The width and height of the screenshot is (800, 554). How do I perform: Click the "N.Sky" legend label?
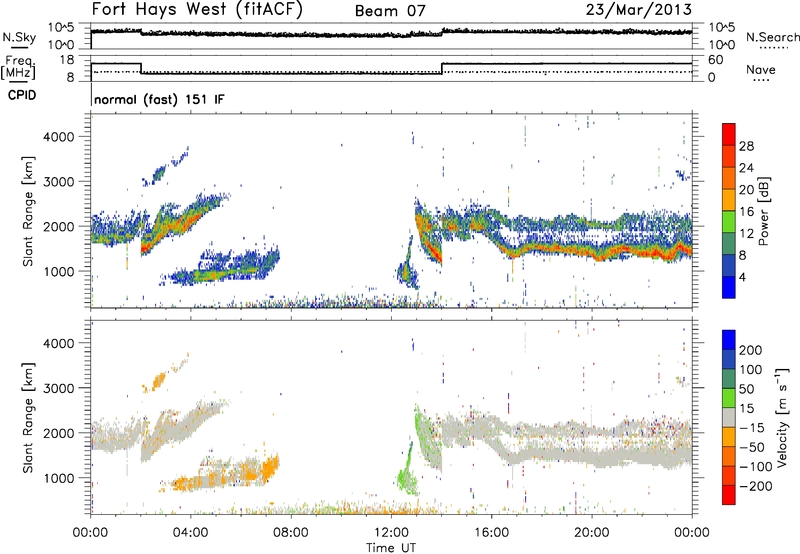[x=19, y=37]
